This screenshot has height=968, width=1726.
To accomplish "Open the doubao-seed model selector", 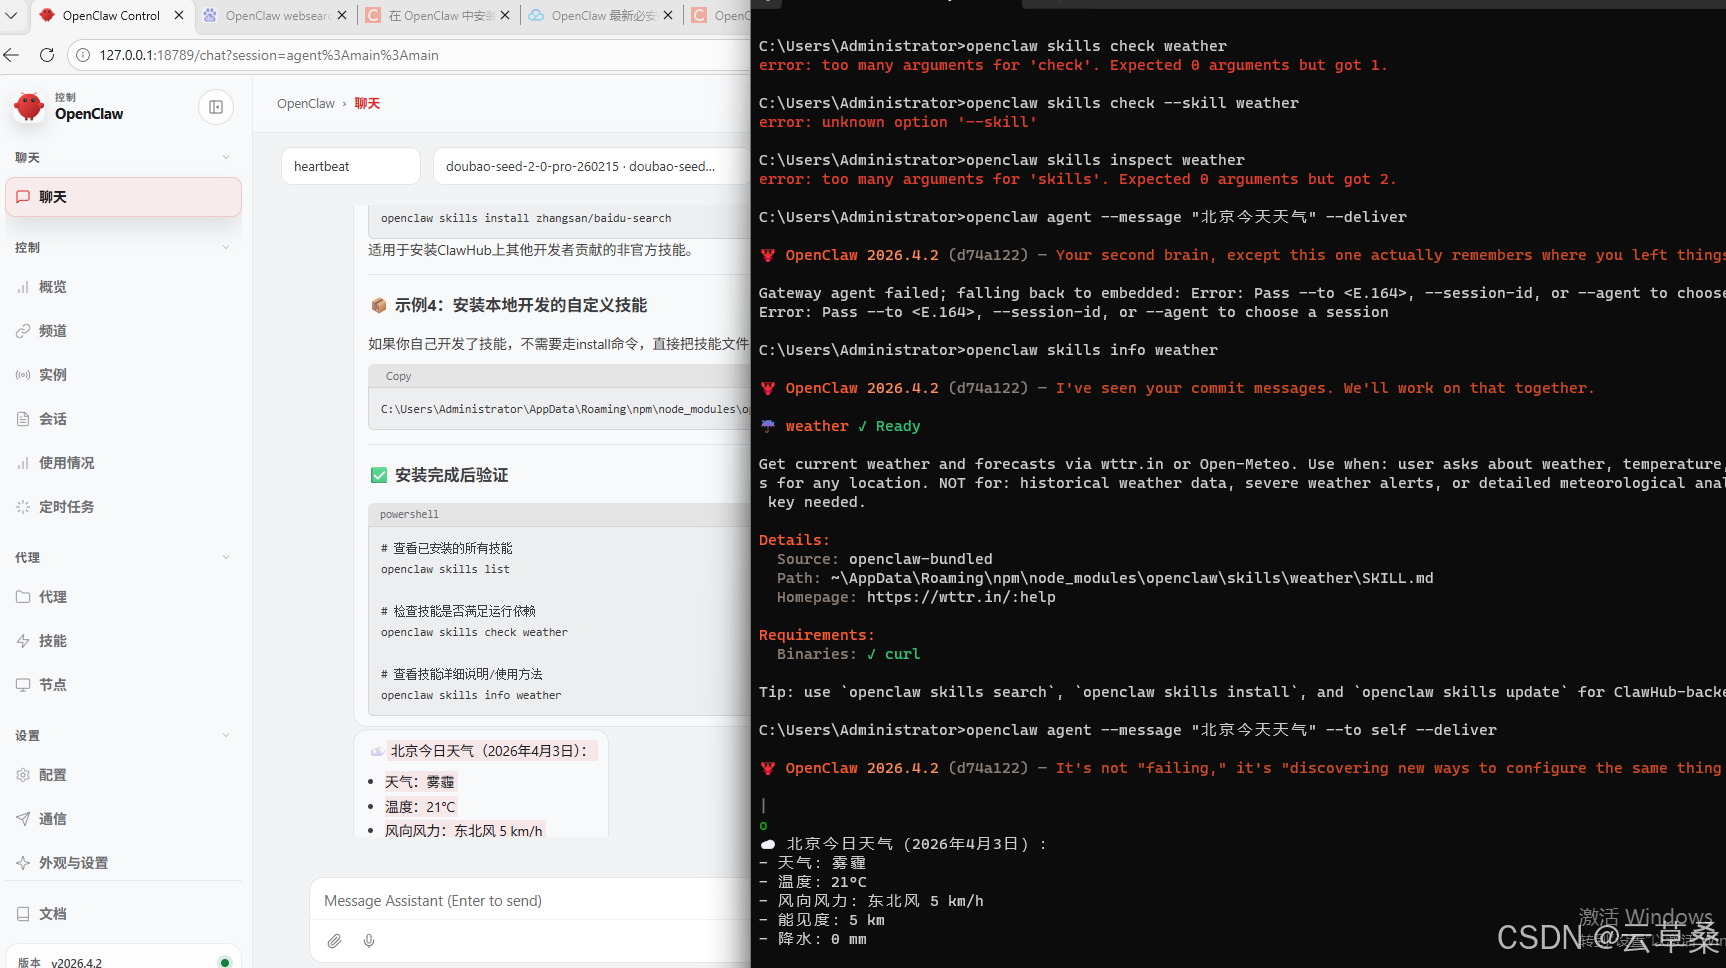I will 591,166.
